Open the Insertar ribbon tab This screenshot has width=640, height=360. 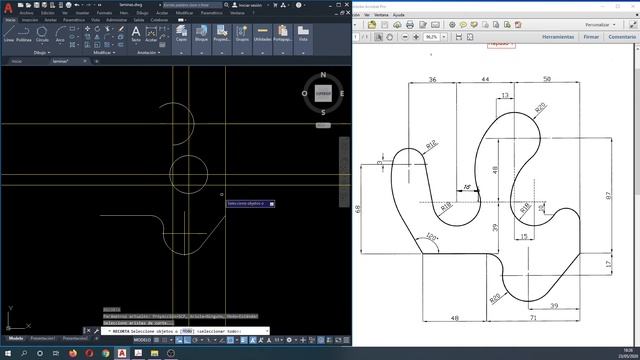[29, 20]
